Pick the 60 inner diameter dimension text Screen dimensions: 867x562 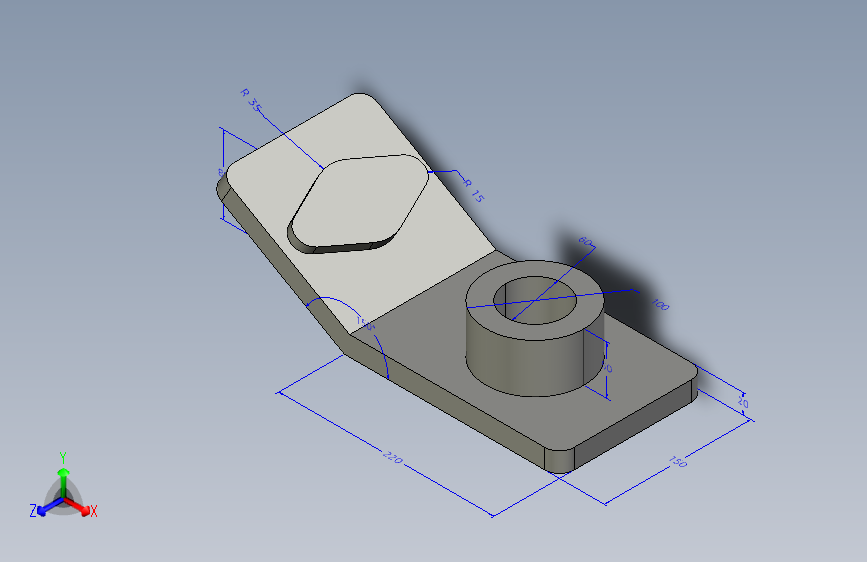point(586,241)
